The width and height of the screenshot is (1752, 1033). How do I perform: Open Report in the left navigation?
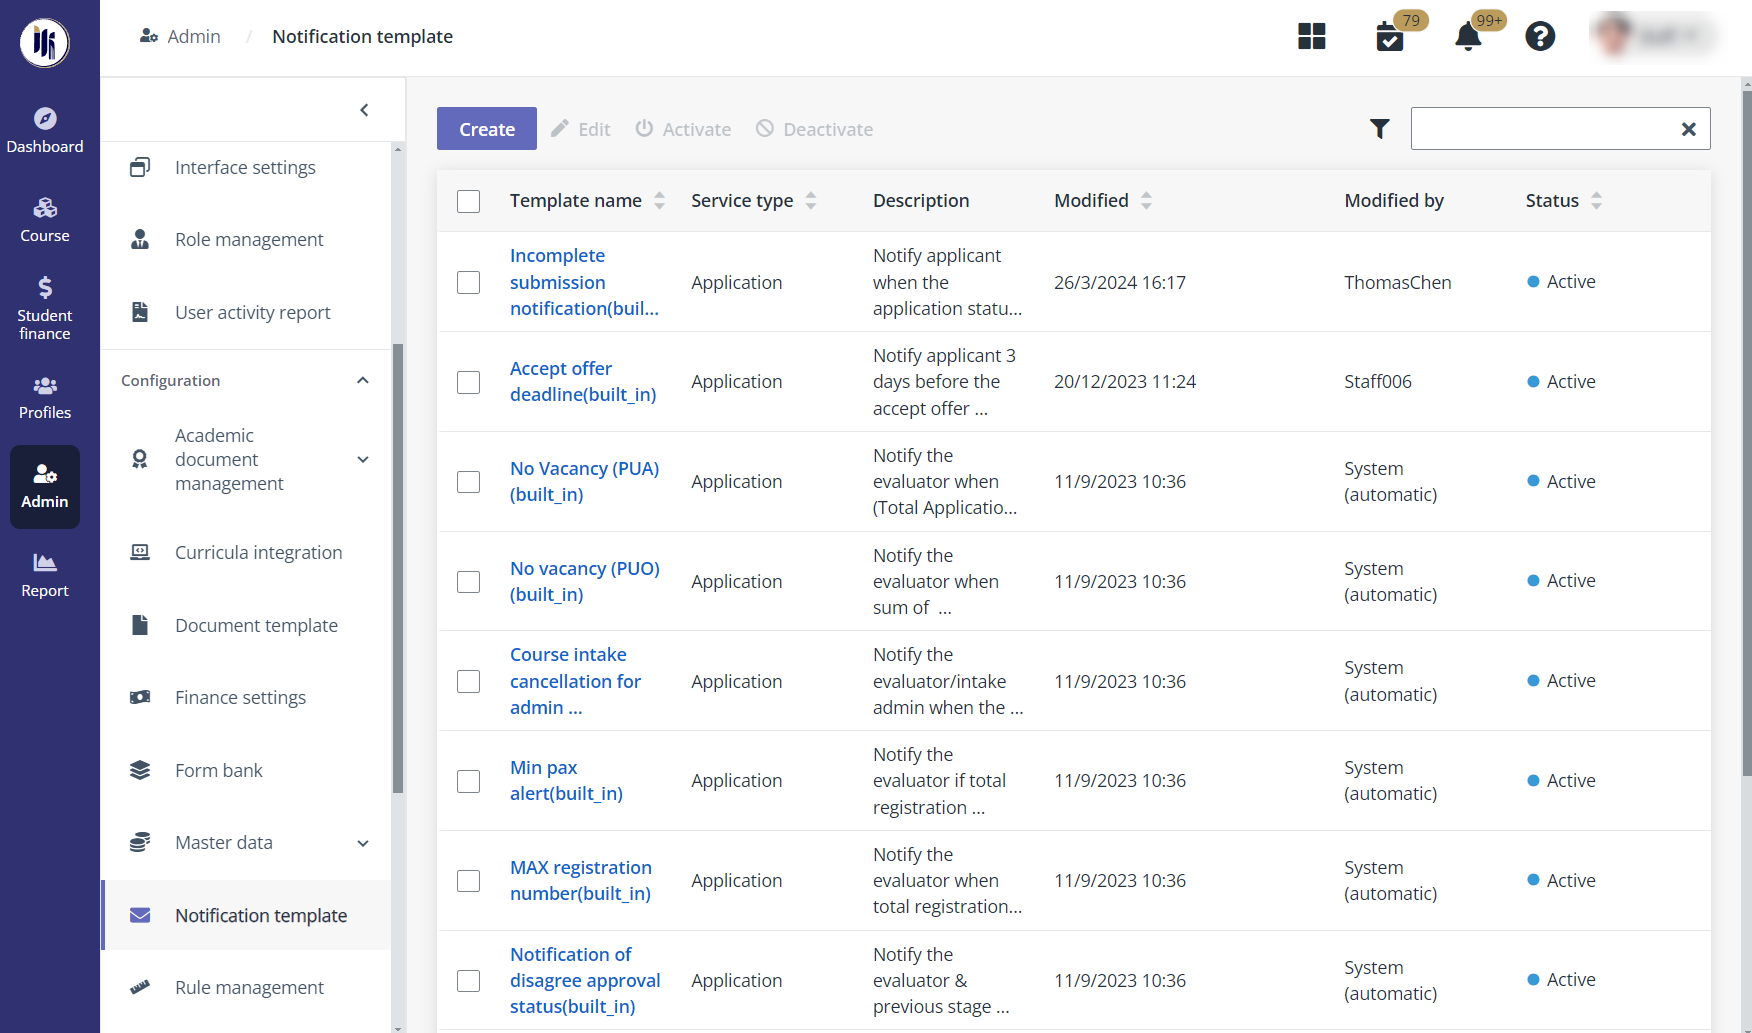pos(45,576)
